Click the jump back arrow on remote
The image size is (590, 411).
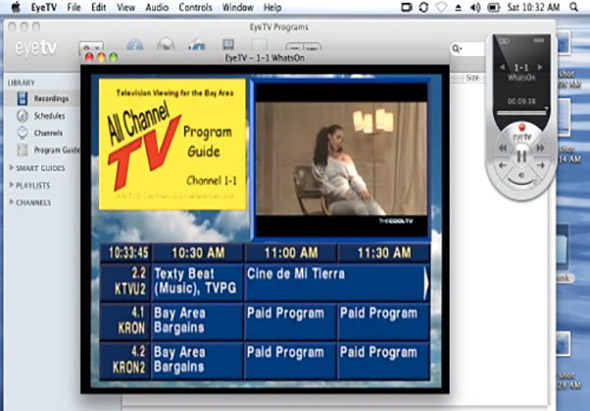point(503,165)
